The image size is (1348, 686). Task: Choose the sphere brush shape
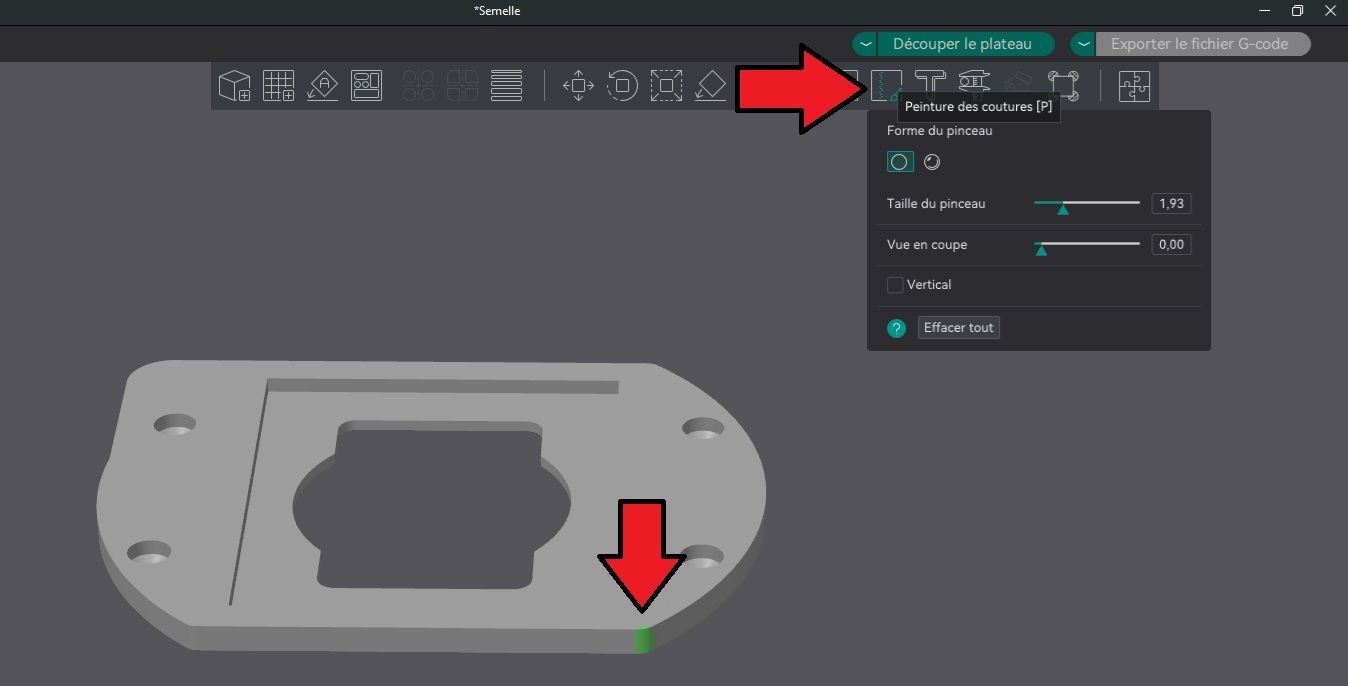(x=932, y=162)
